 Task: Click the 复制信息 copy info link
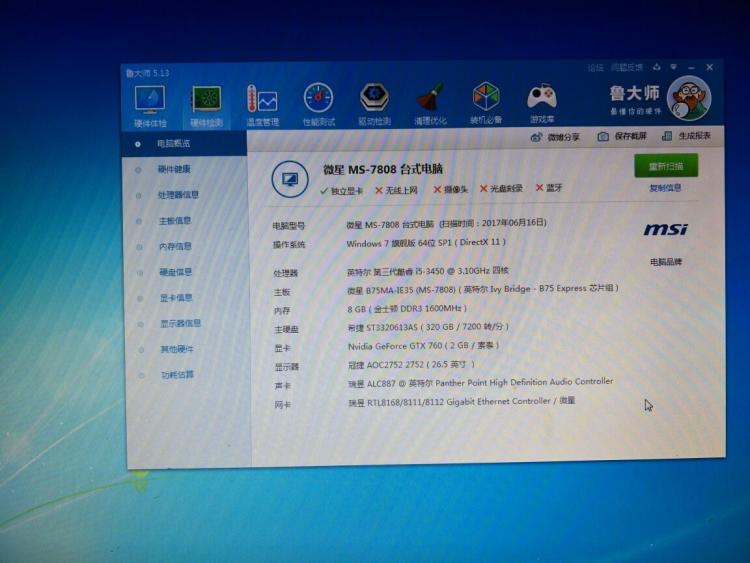pos(665,188)
